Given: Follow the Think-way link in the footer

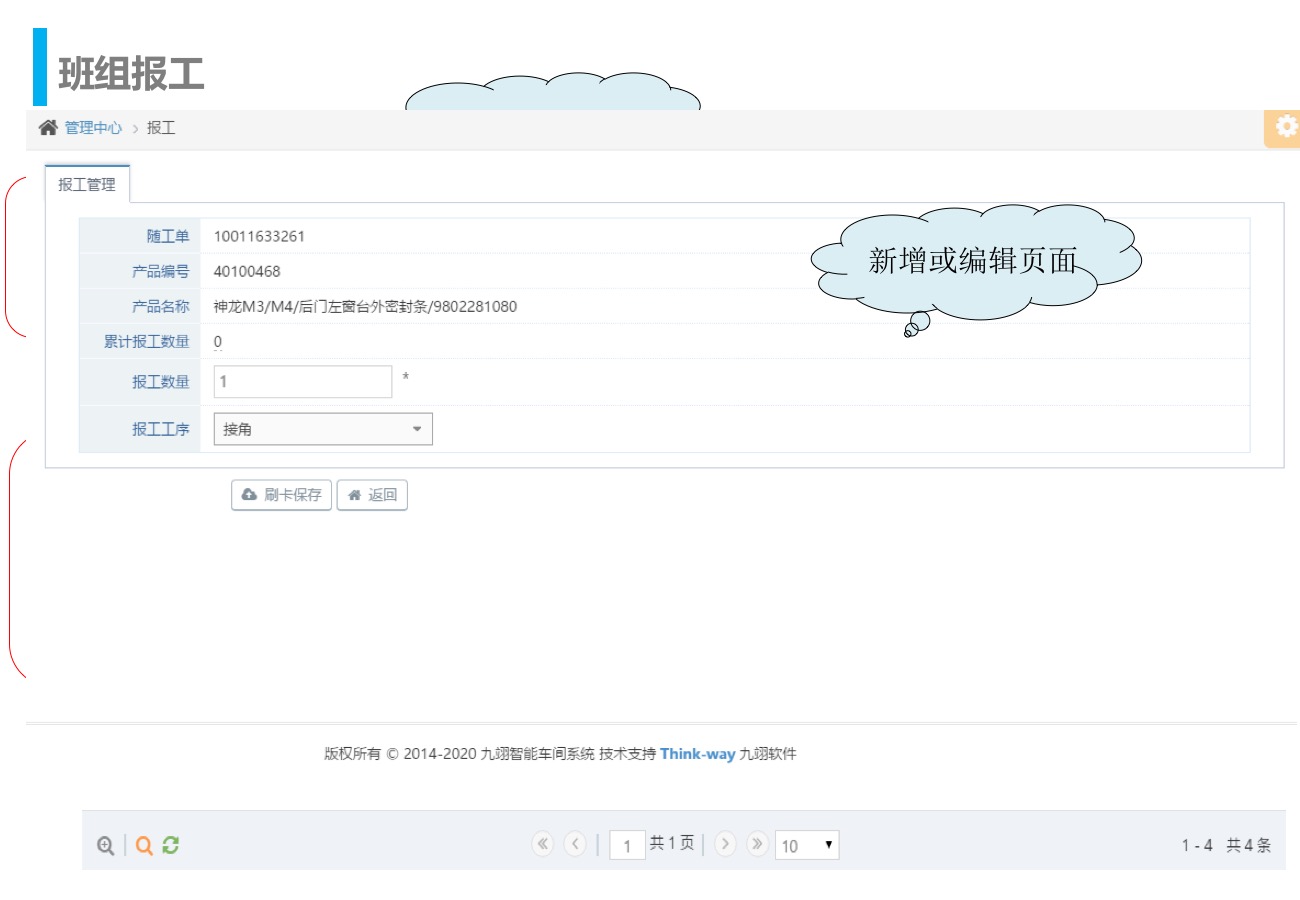Looking at the screenshot, I should (x=697, y=754).
